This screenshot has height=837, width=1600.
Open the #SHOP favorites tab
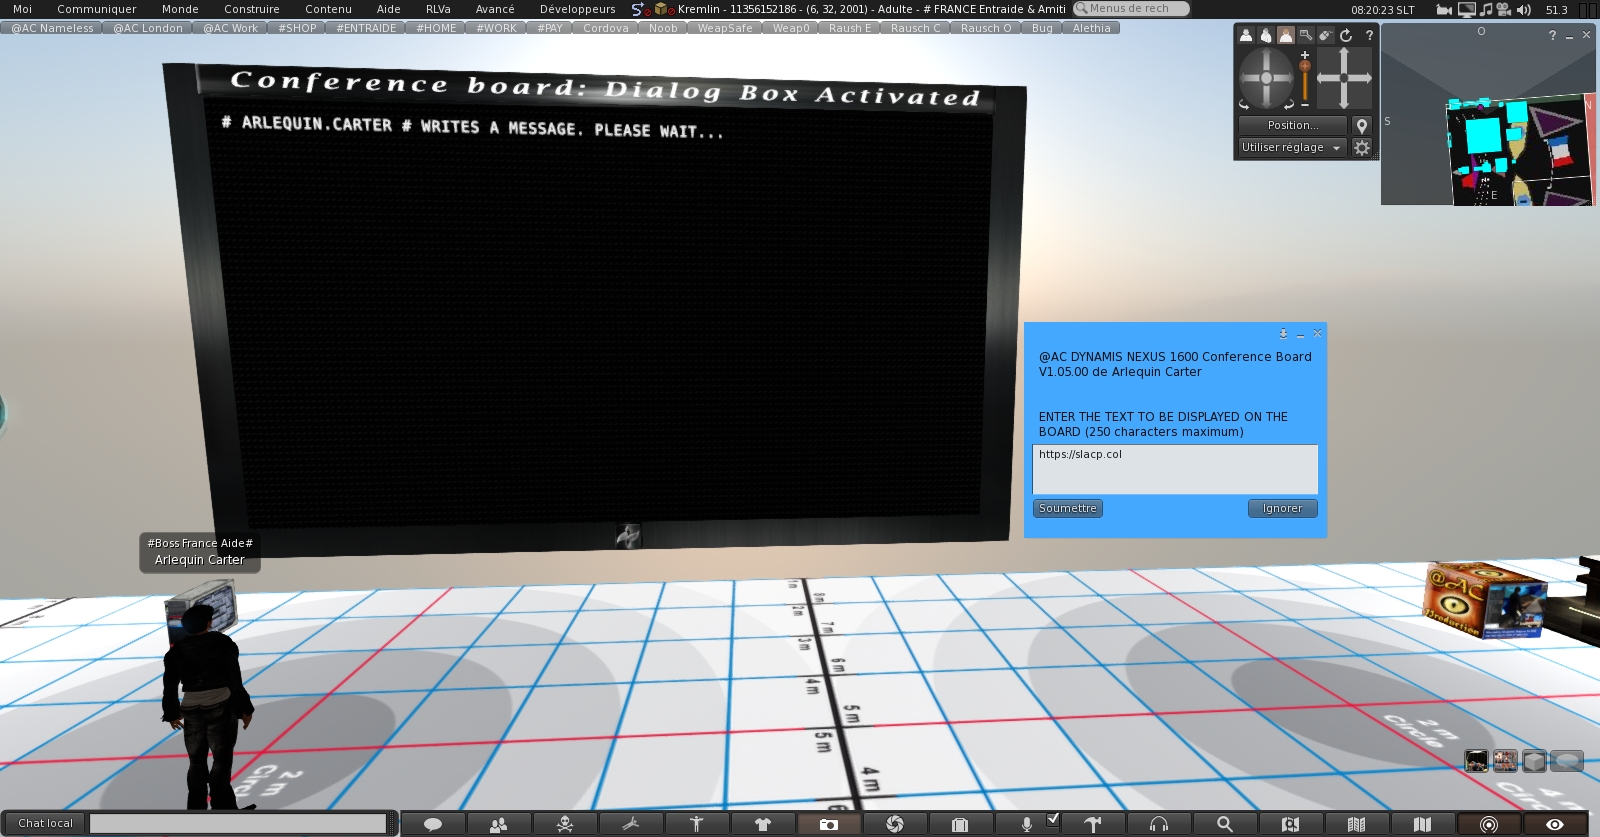pos(297,28)
